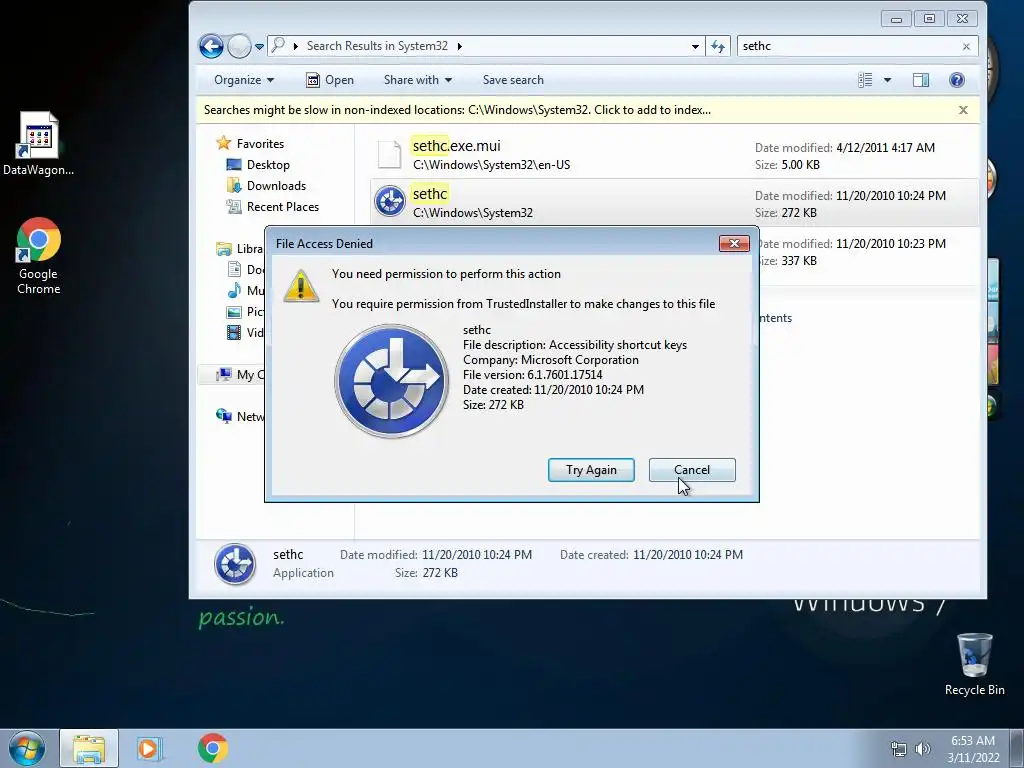Open the Windows Start menu

27,748
